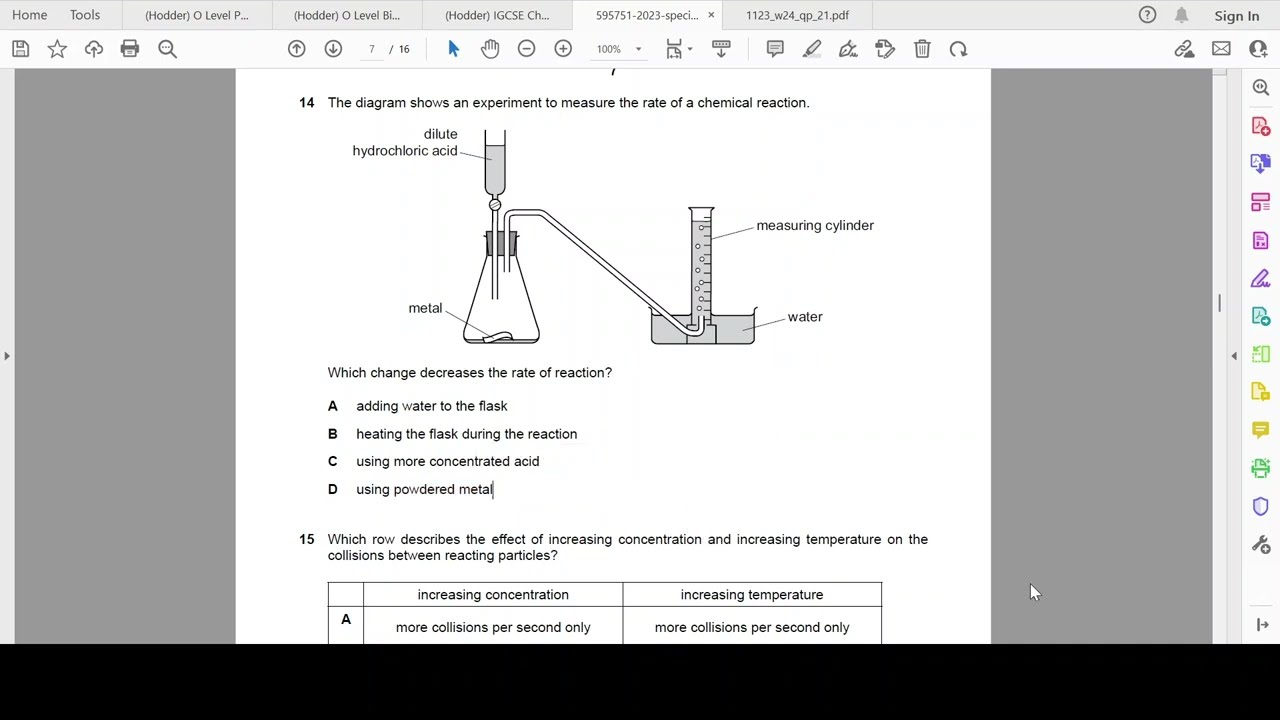1280x720 pixels.
Task: Click the delete trash icon
Action: click(x=922, y=49)
